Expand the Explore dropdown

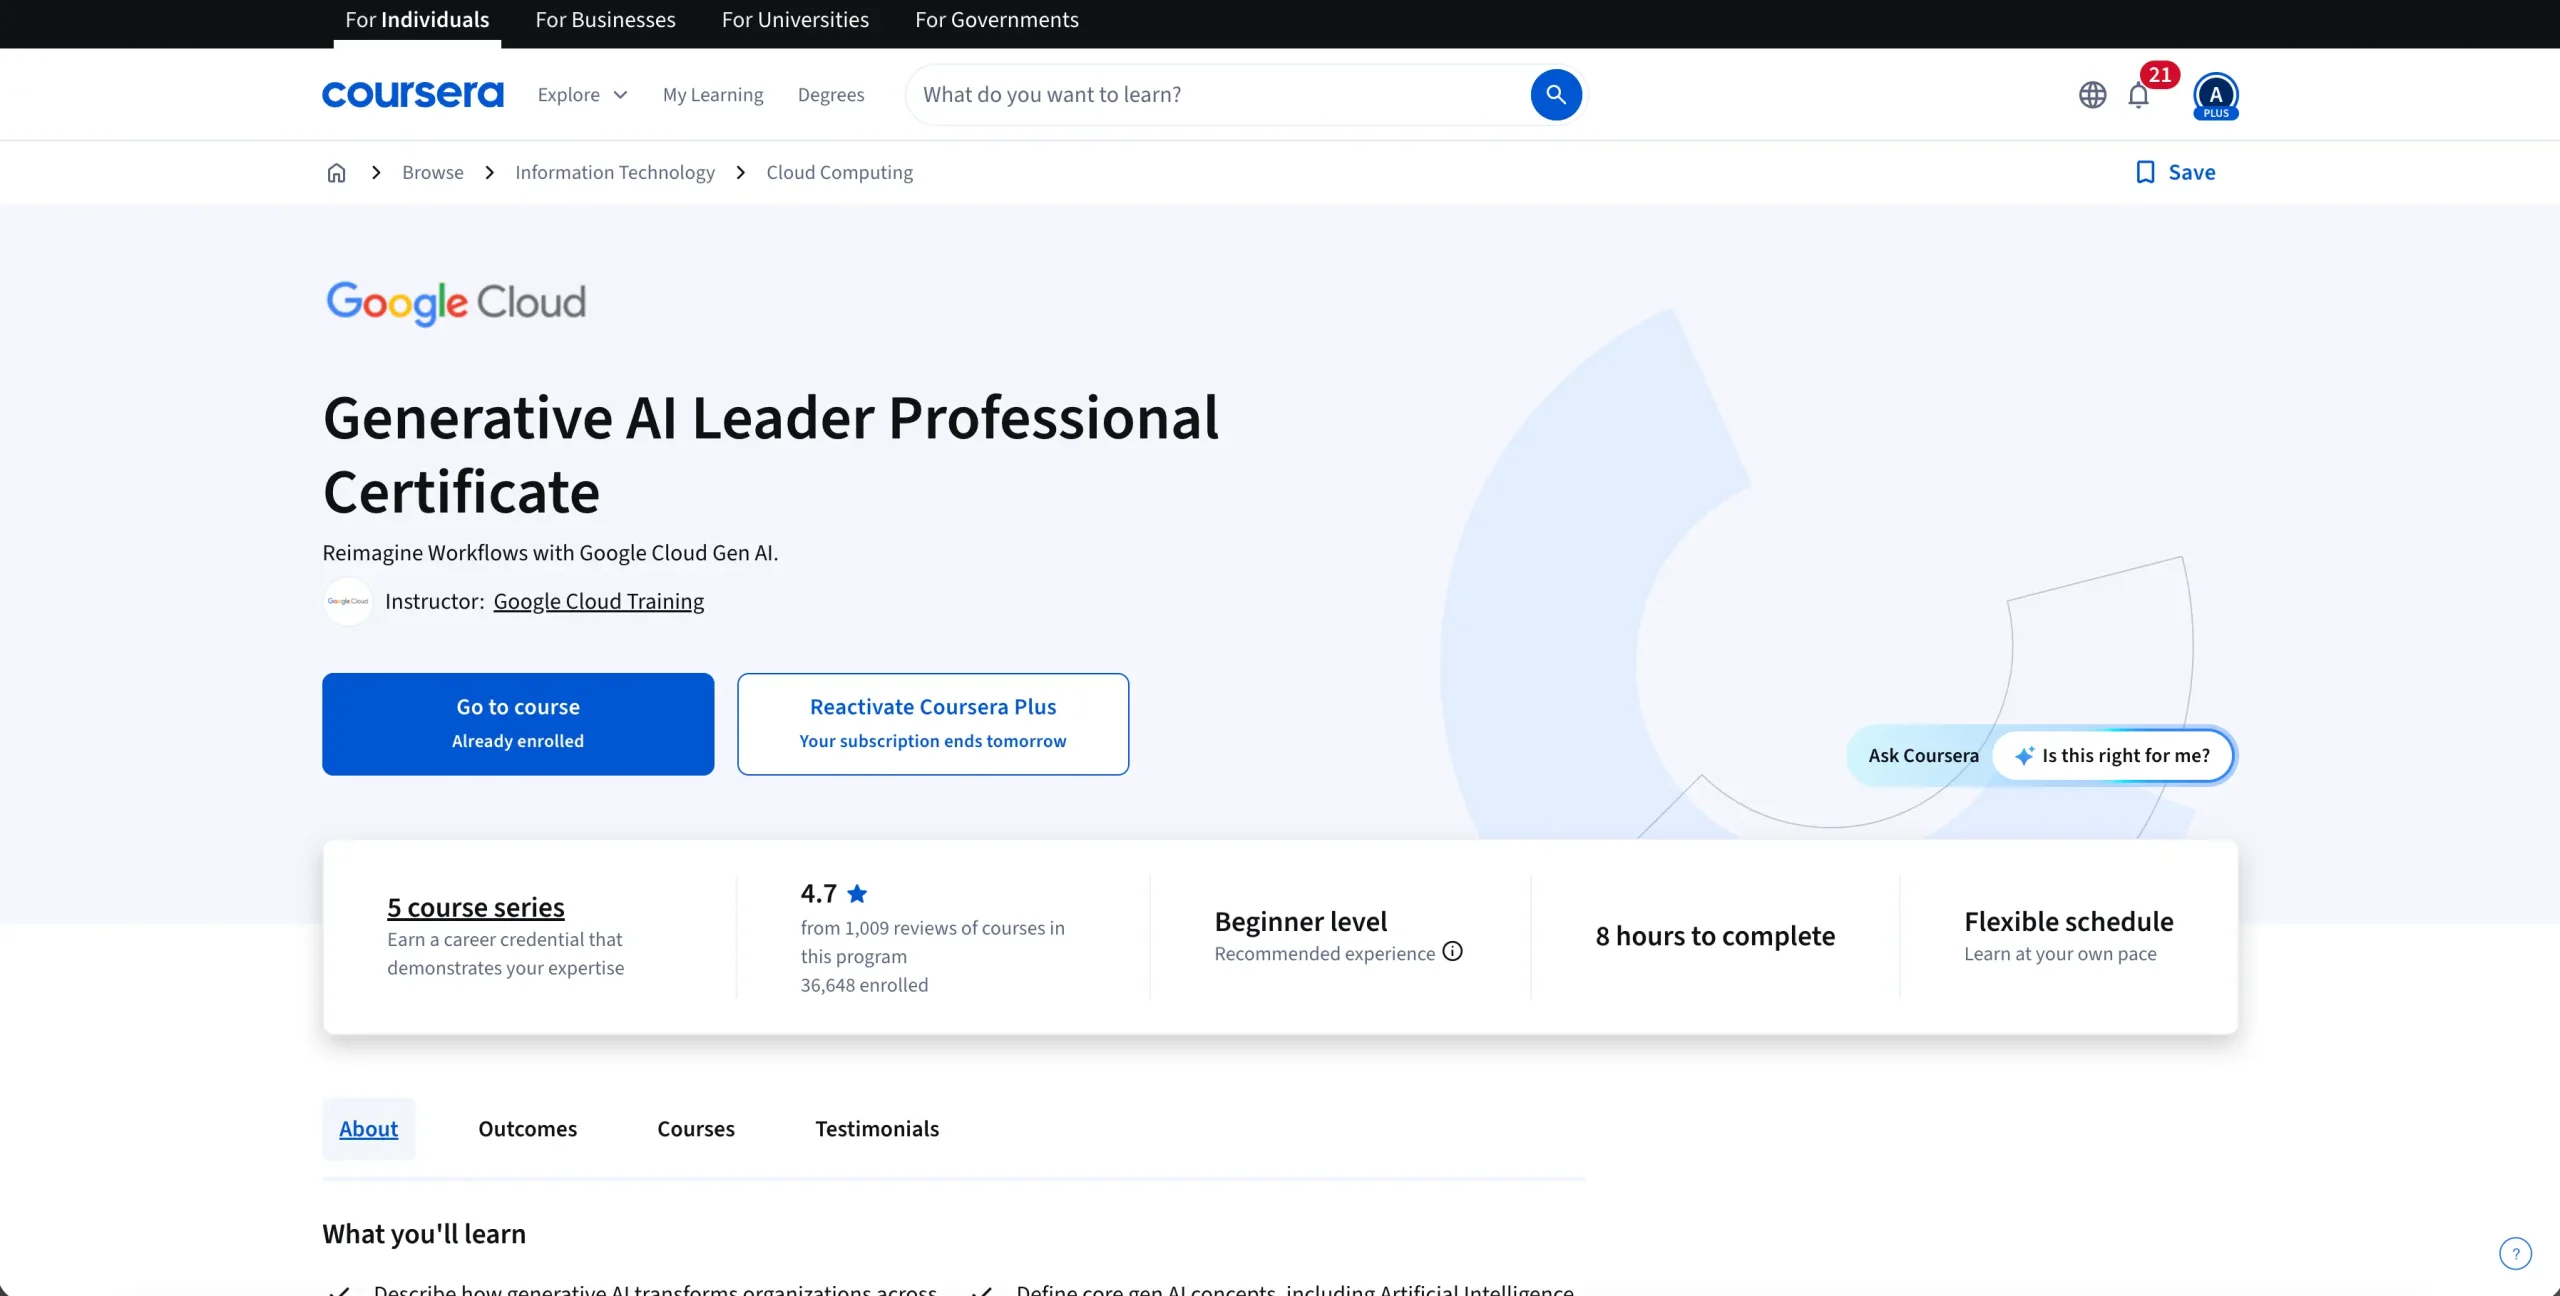coord(582,94)
